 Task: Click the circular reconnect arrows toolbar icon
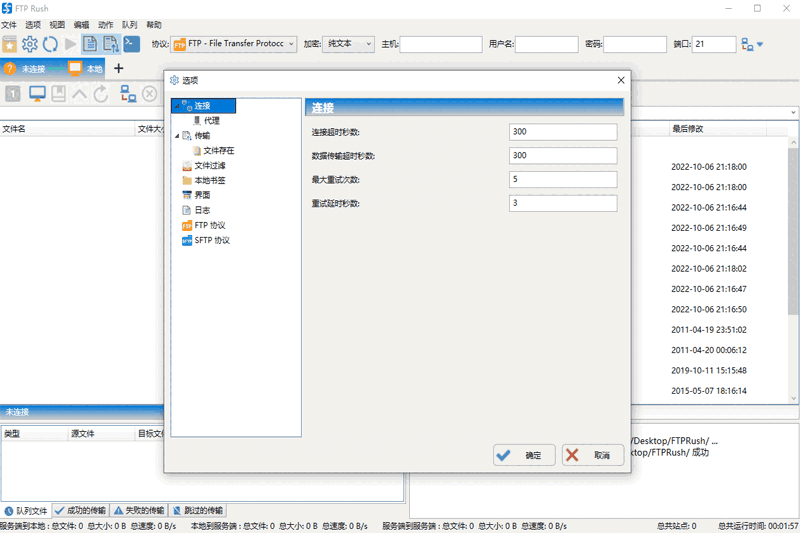[50, 44]
